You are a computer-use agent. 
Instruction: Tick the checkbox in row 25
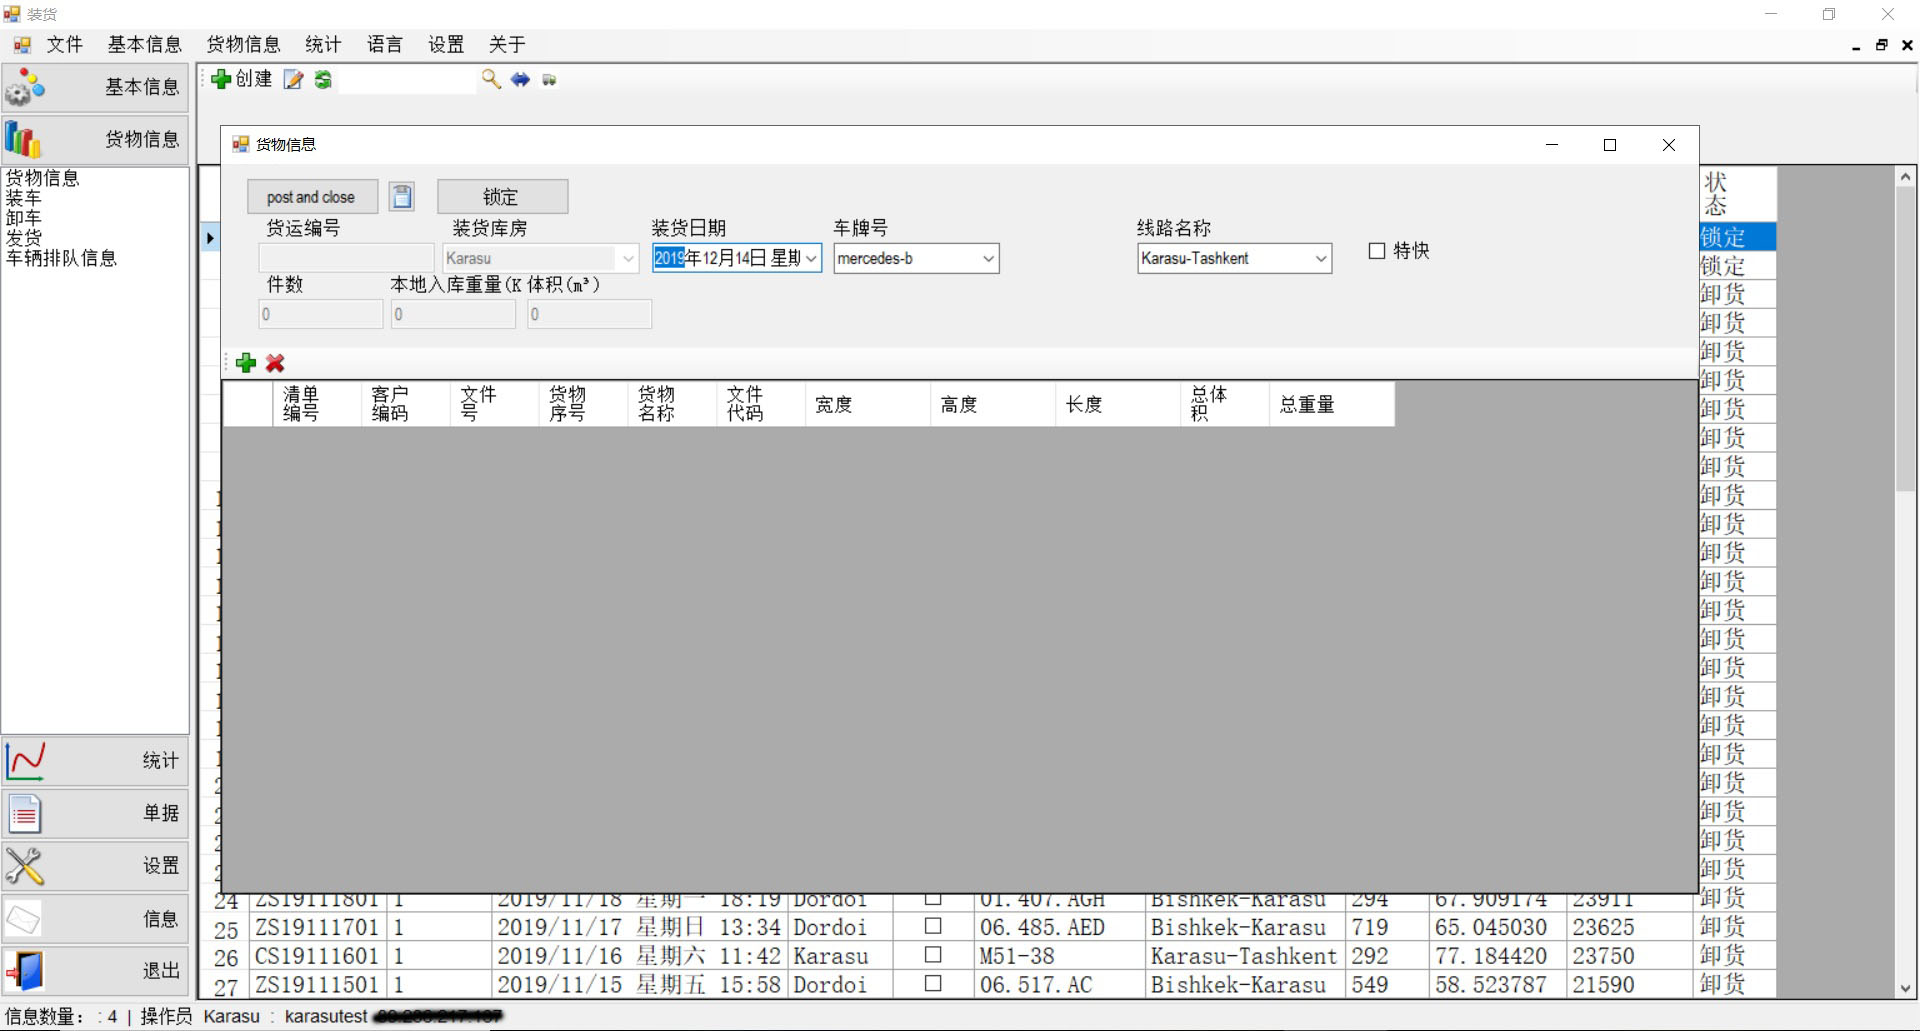pyautogui.click(x=933, y=926)
